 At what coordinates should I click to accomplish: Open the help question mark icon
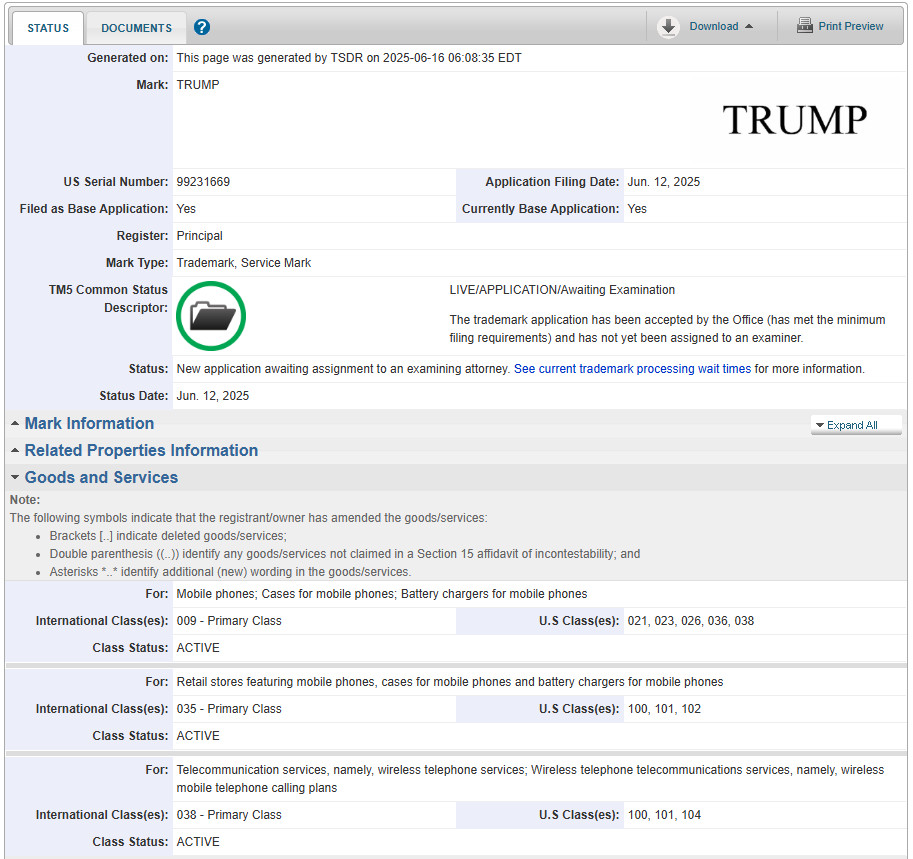(201, 27)
